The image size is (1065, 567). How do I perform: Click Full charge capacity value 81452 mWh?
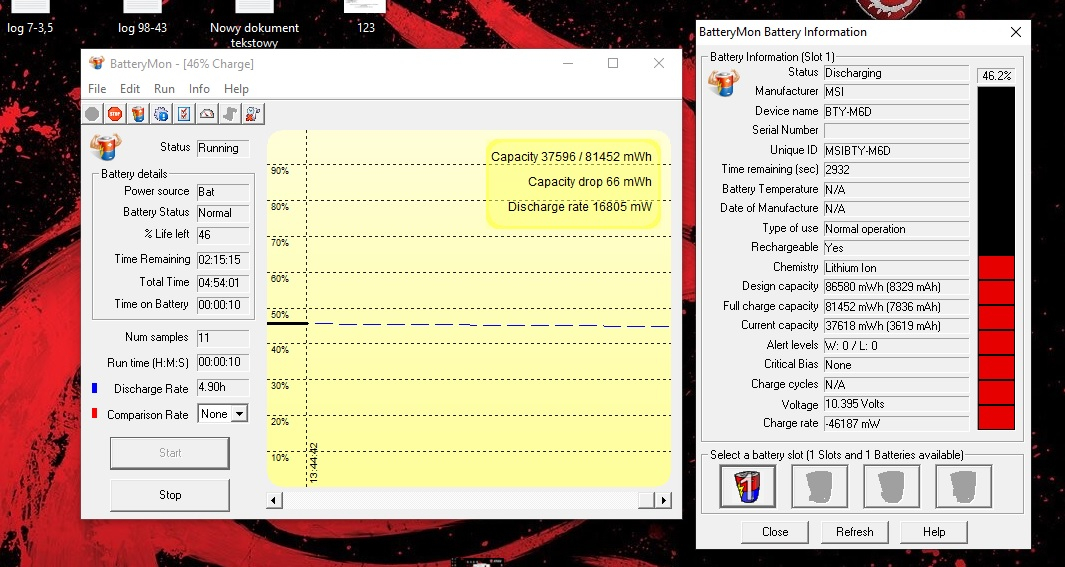pyautogui.click(x=896, y=306)
